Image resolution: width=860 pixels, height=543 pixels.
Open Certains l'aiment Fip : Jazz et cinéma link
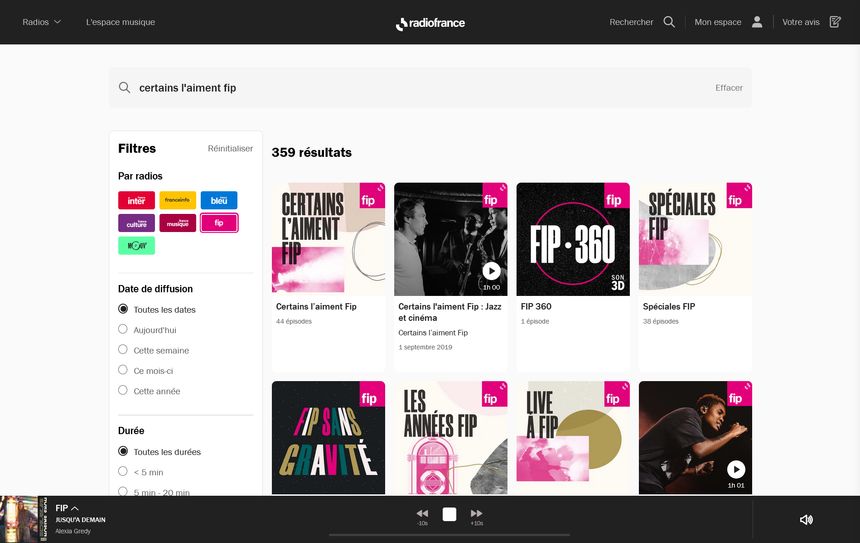point(450,312)
